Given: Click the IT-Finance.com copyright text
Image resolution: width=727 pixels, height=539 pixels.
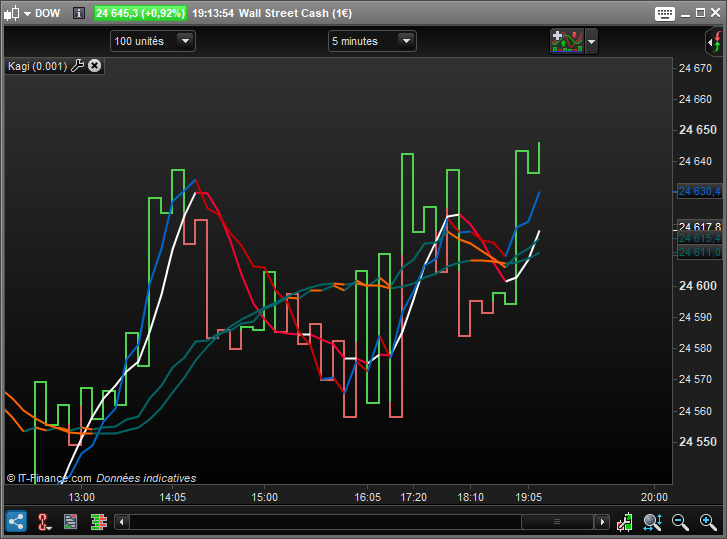Looking at the screenshot, I should [49, 478].
